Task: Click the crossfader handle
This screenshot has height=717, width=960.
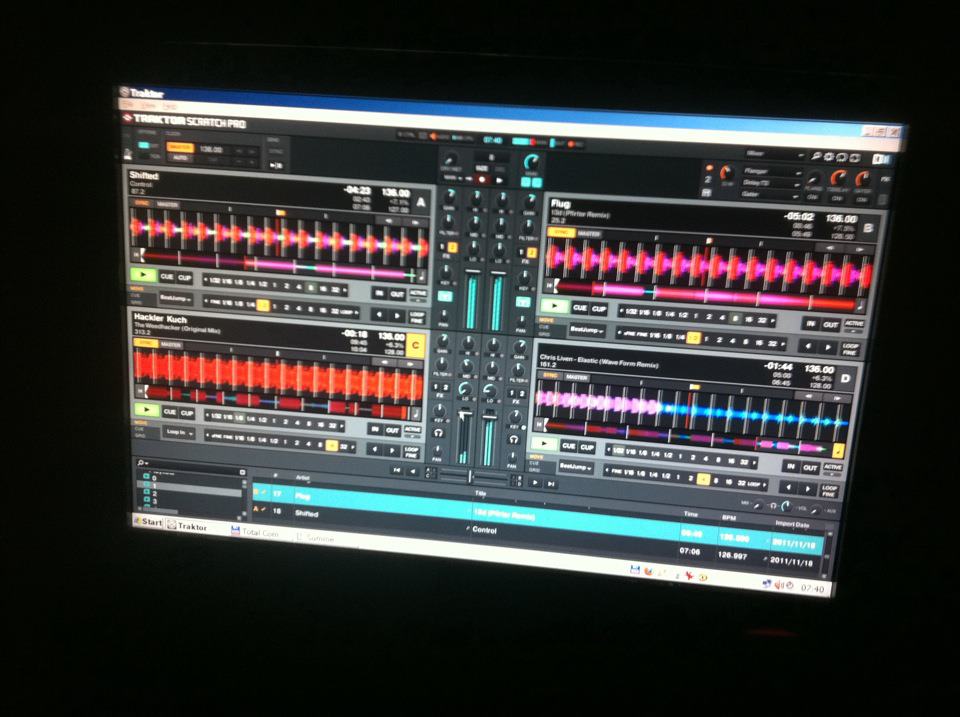Action: pos(469,476)
